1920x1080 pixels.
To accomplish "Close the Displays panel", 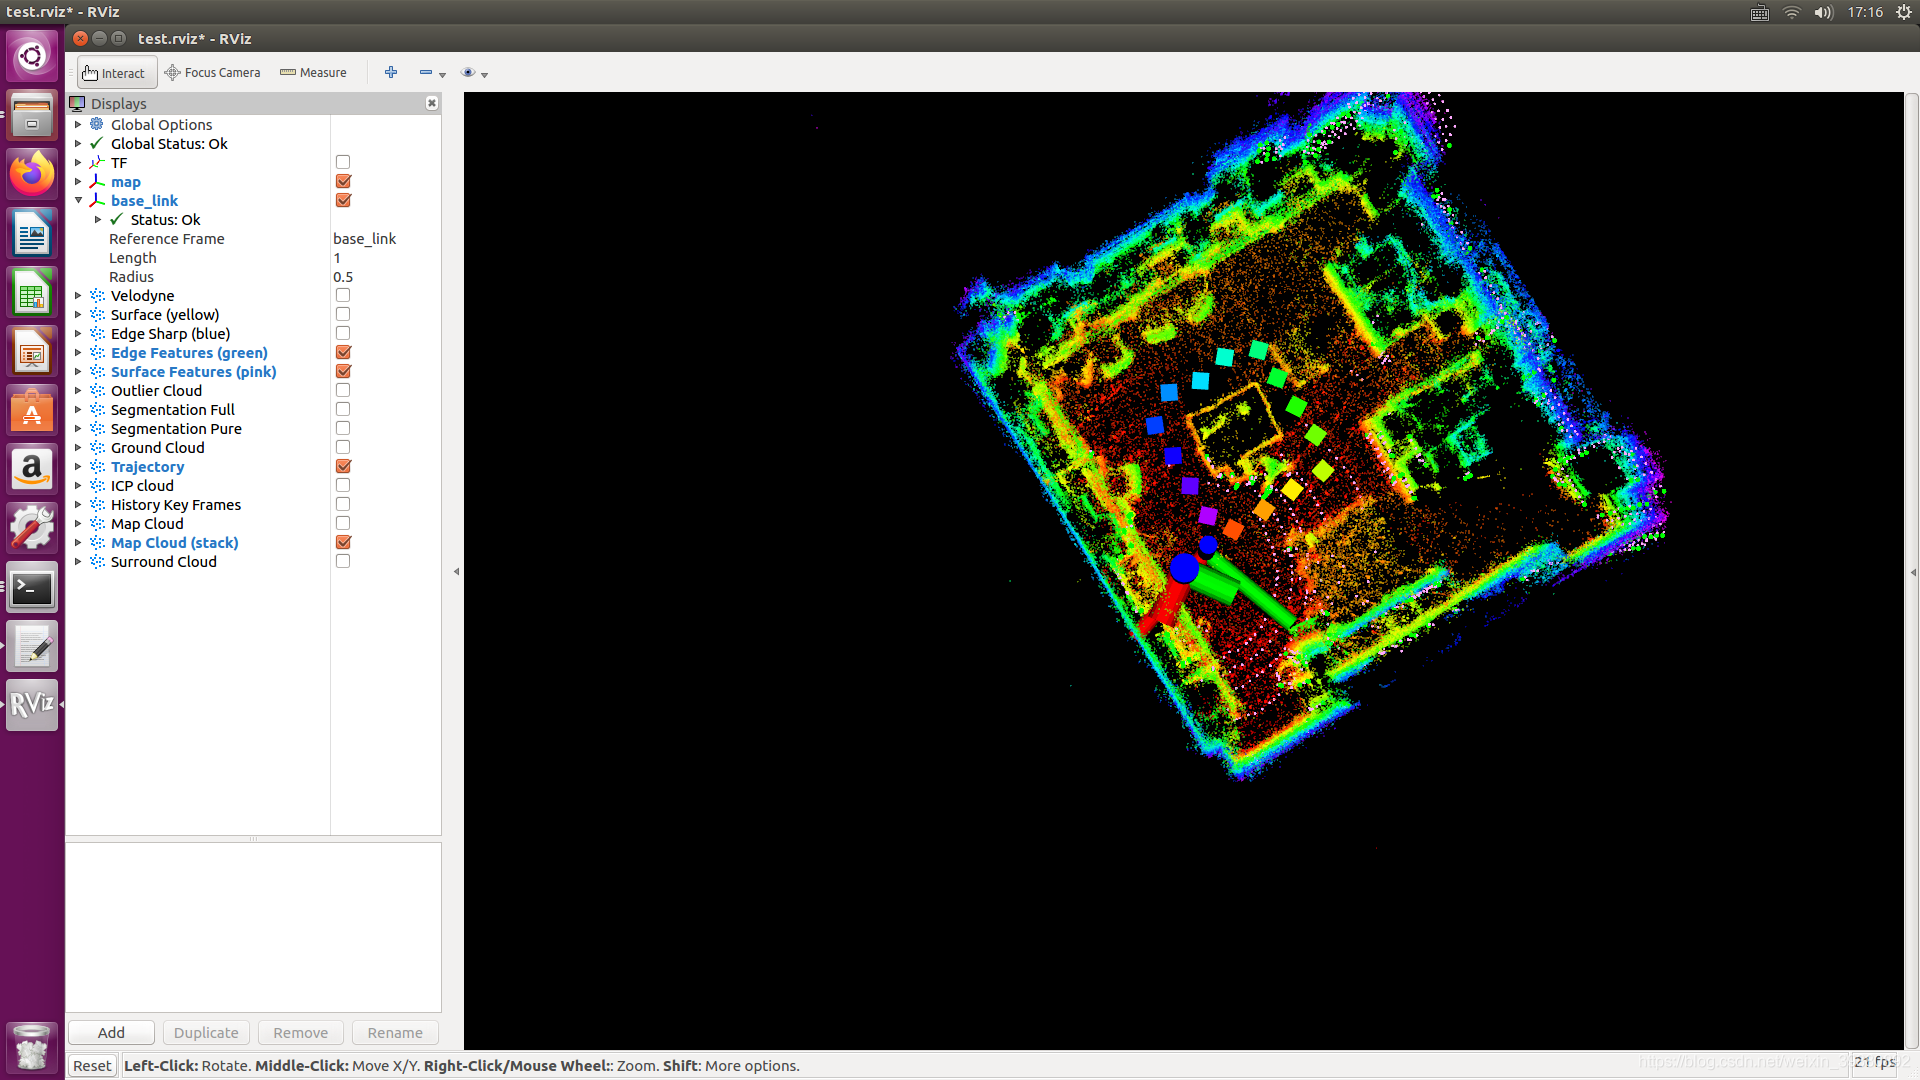I will pos(432,103).
